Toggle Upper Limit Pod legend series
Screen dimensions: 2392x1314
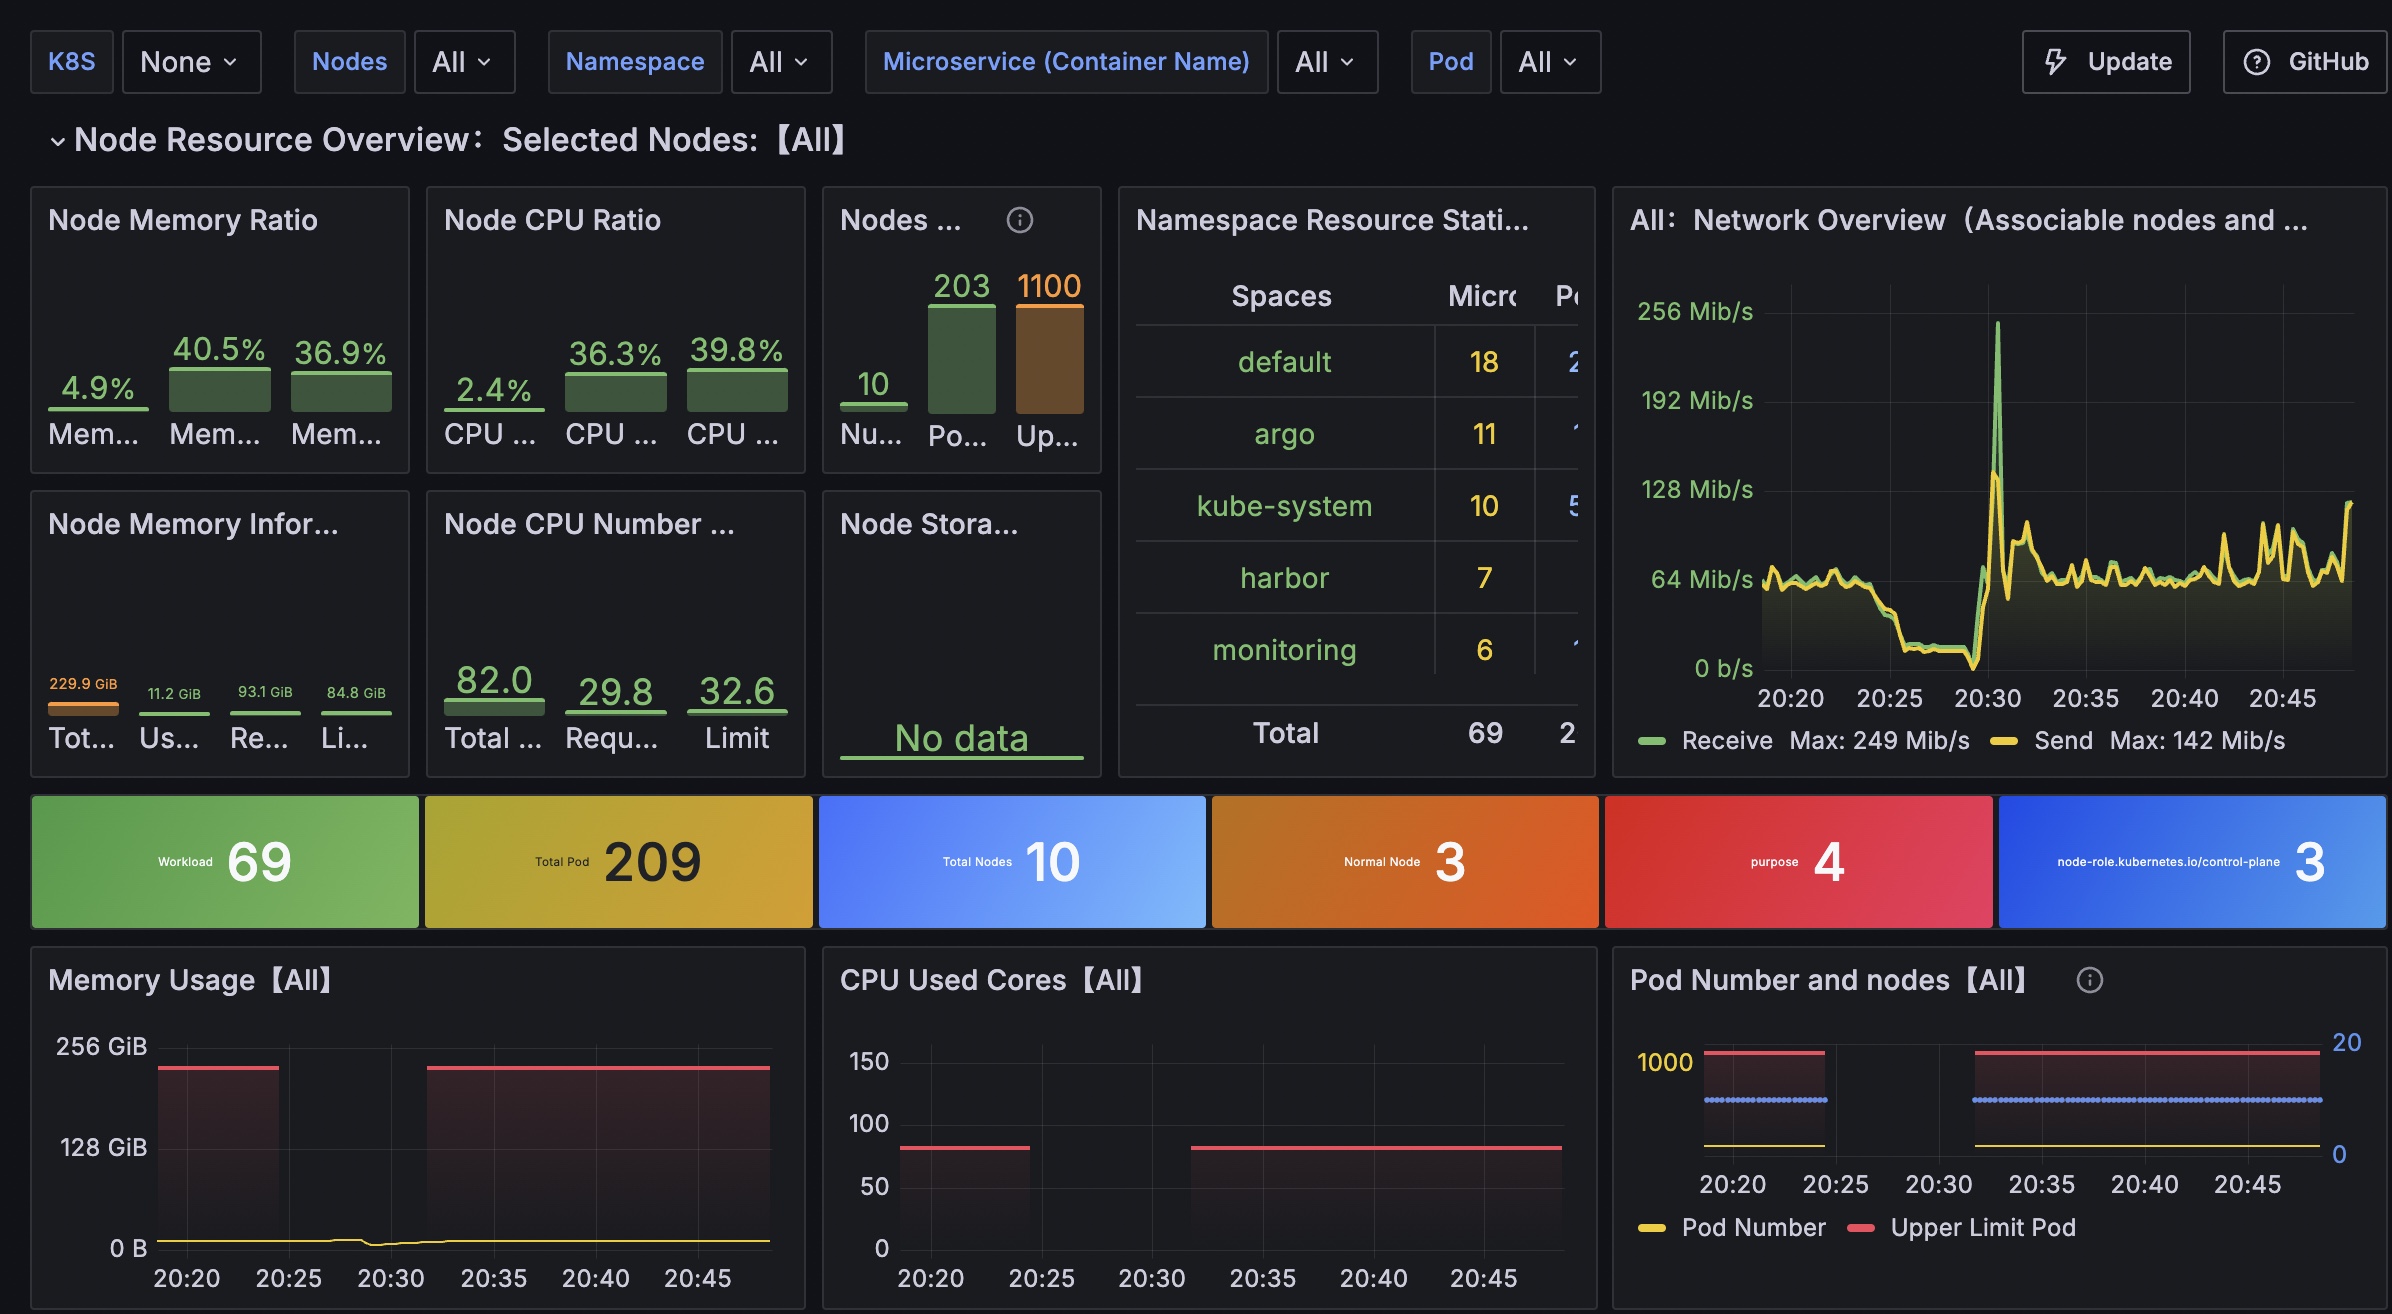coord(1982,1228)
